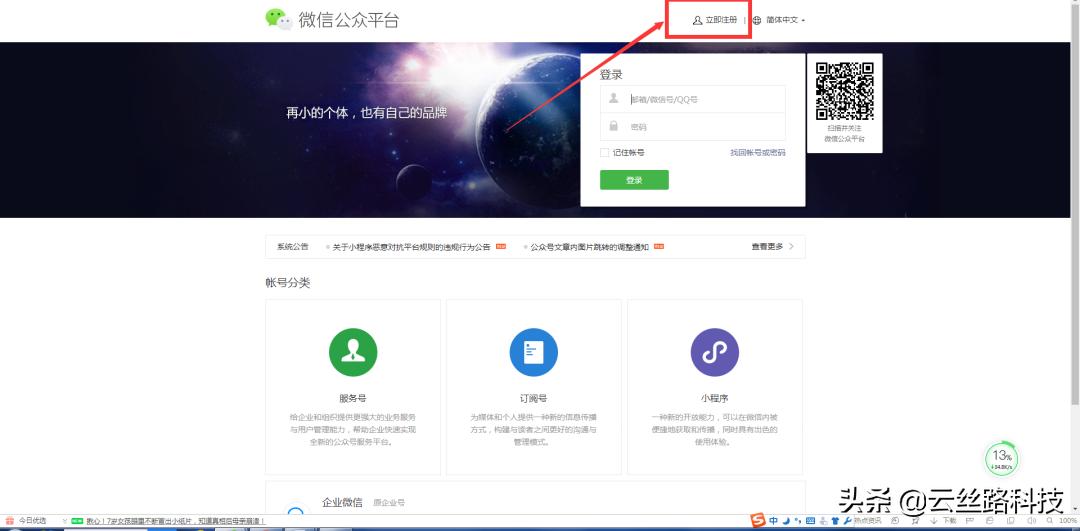Click the QR code image

[x=844, y=91]
